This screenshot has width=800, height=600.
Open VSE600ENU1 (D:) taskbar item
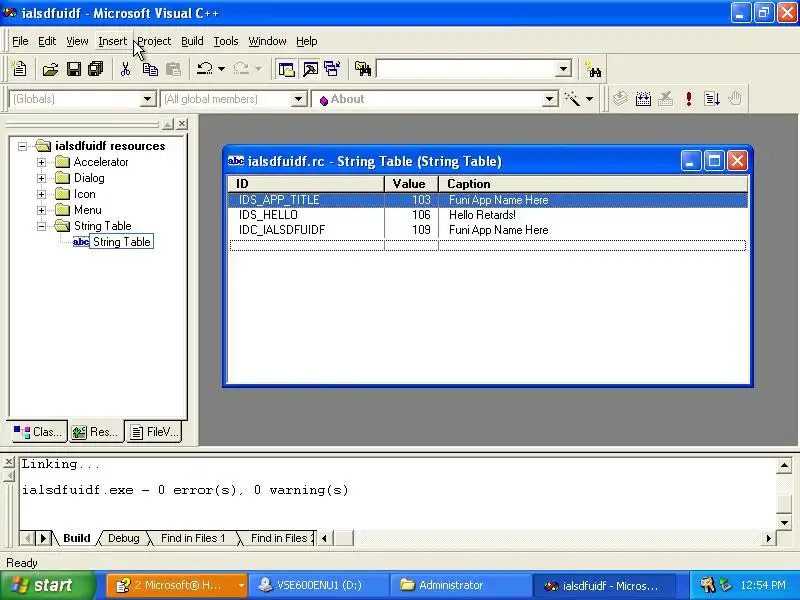[x=318, y=585]
